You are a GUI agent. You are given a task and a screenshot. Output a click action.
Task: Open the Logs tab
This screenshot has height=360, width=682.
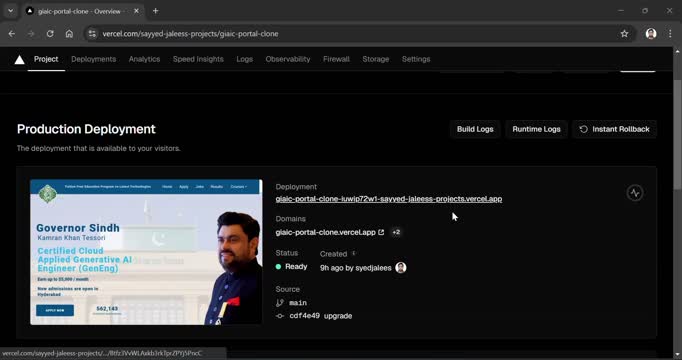point(244,59)
